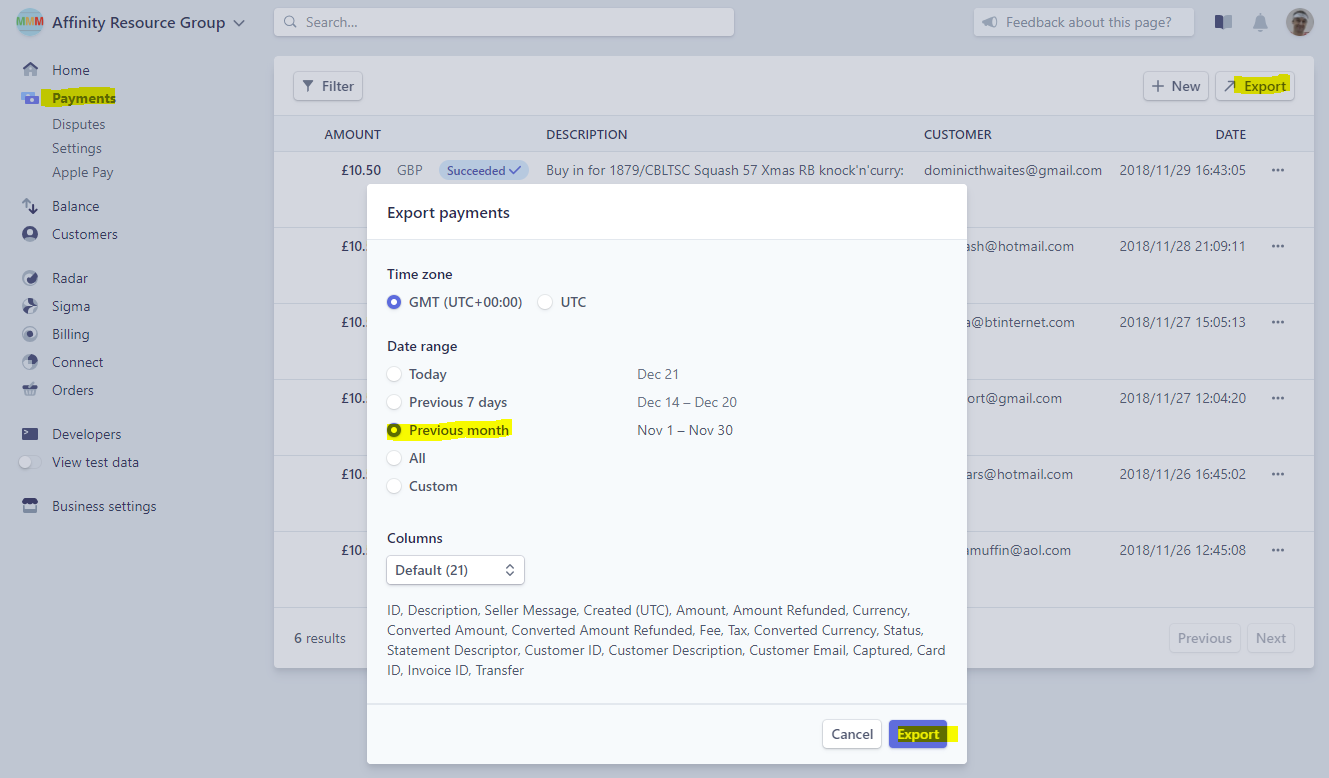Click the Affinity Resource Group logo
This screenshot has width=1329, height=778.
(30, 22)
